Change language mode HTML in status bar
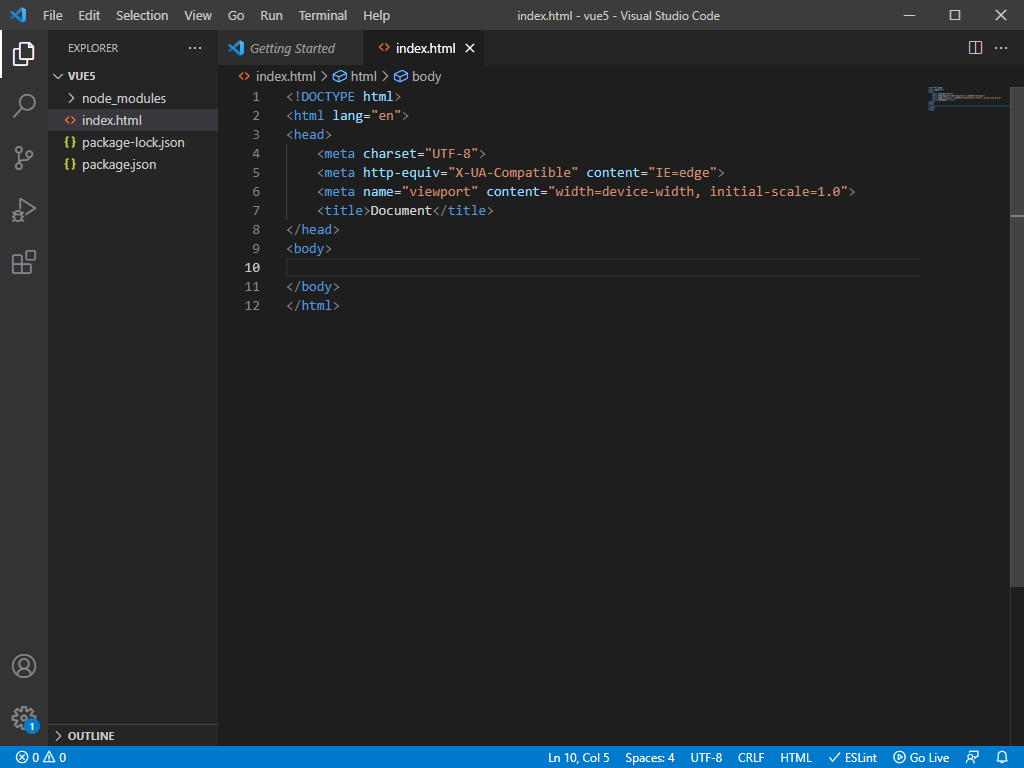 point(795,758)
